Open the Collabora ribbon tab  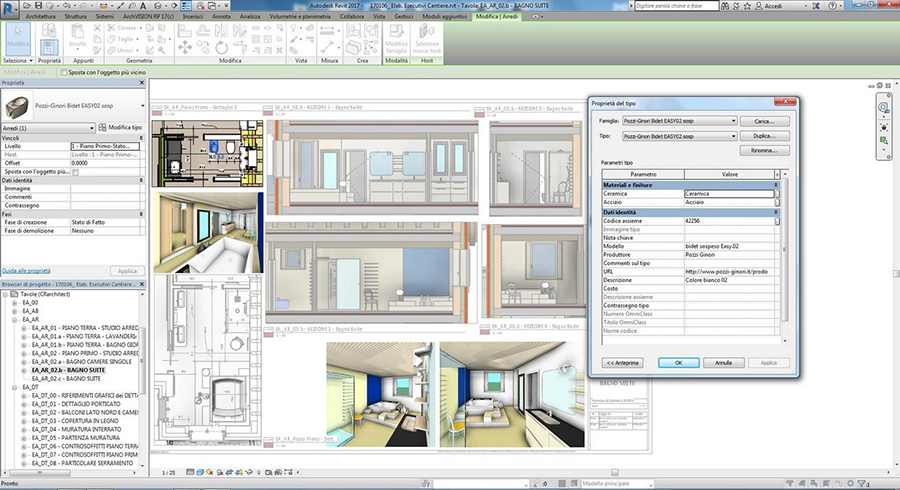pos(351,17)
